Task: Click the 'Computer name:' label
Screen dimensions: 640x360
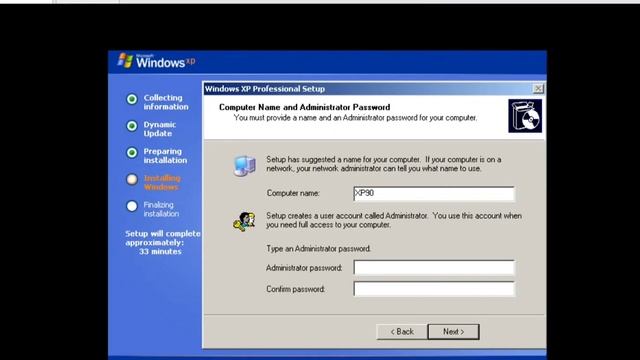Action: click(x=293, y=193)
